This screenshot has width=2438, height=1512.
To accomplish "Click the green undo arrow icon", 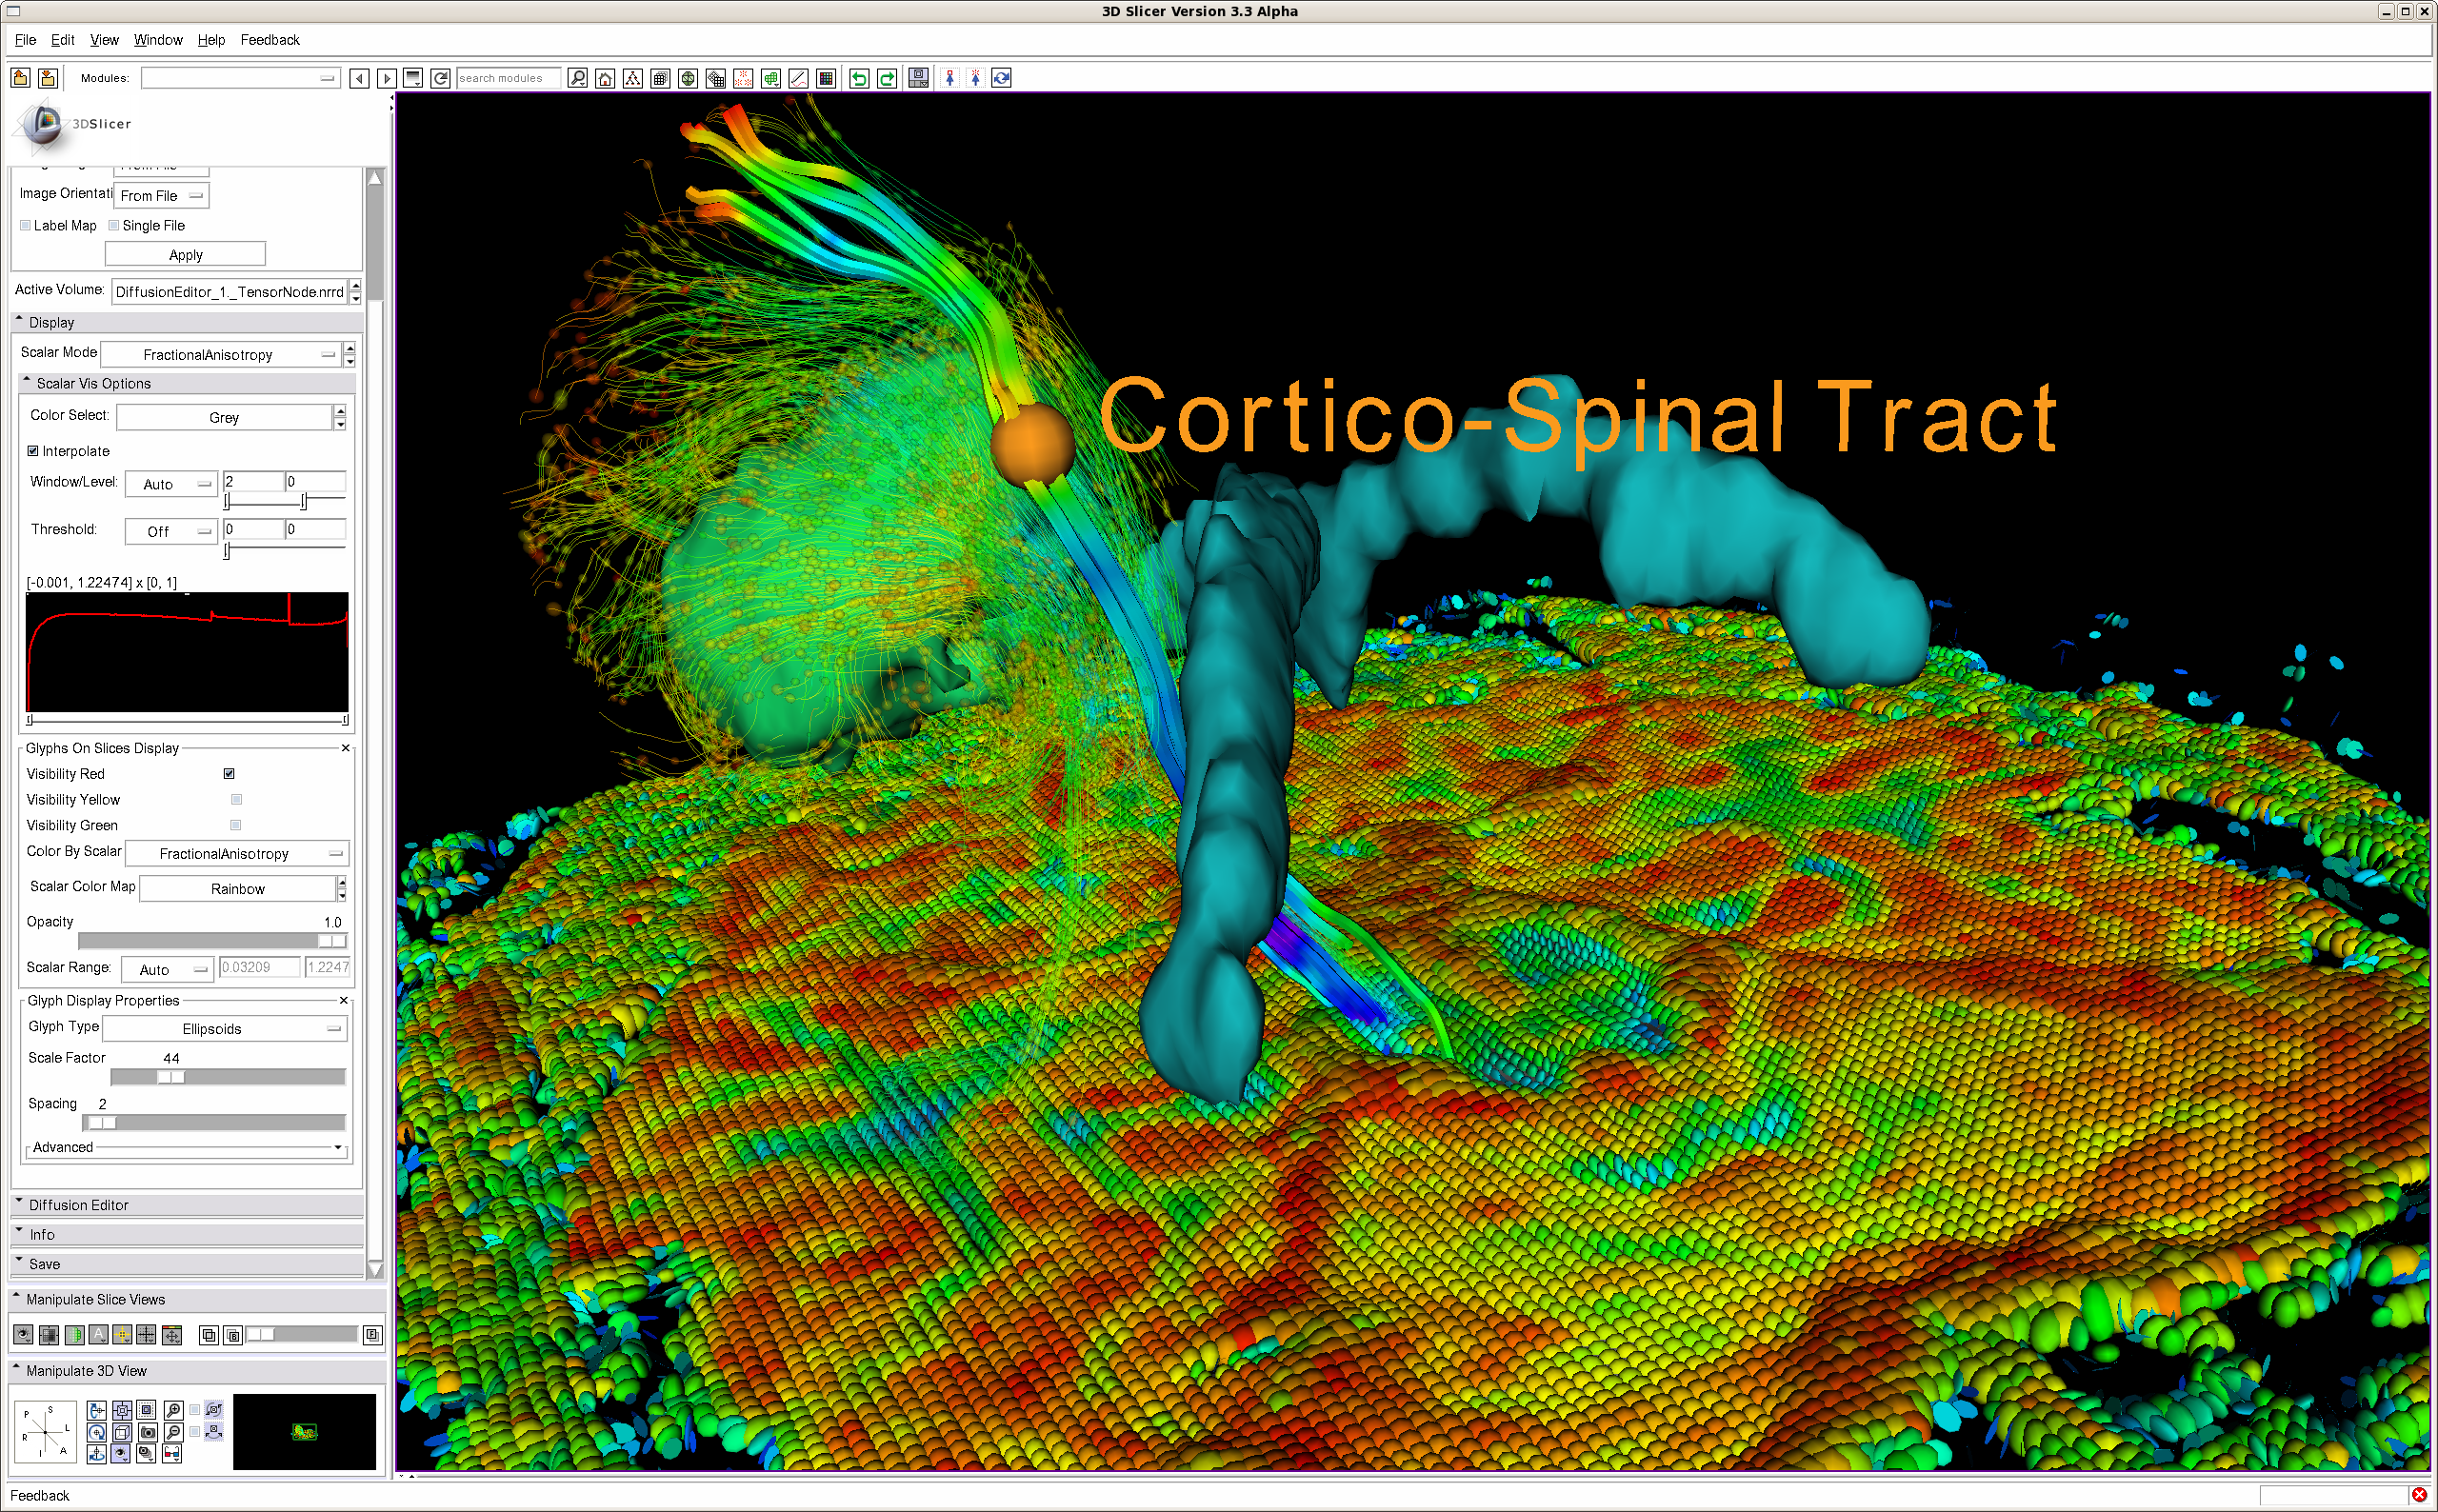I will [x=859, y=79].
